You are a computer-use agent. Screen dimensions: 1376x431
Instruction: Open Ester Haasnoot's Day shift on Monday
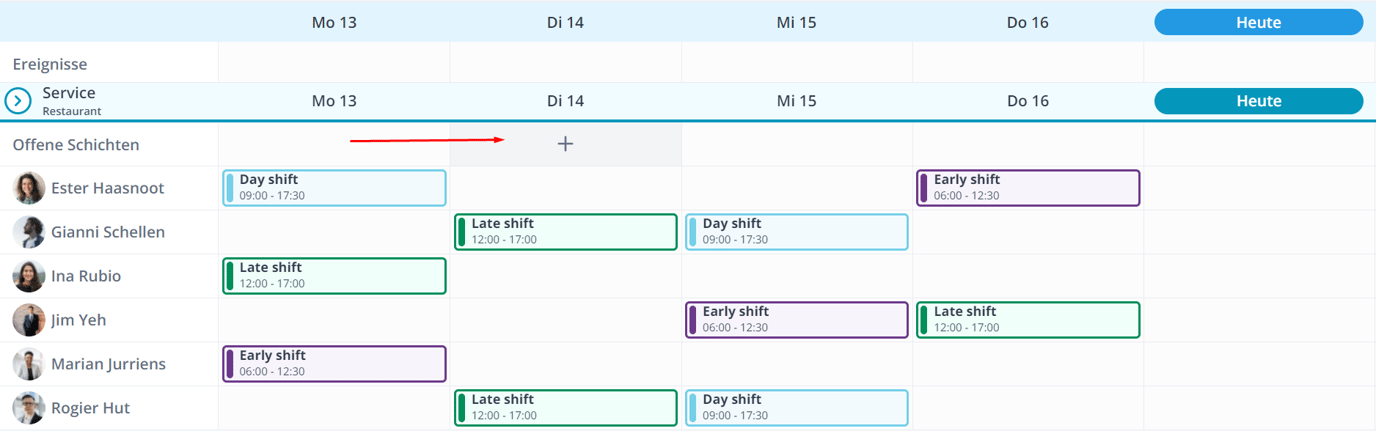coord(334,188)
